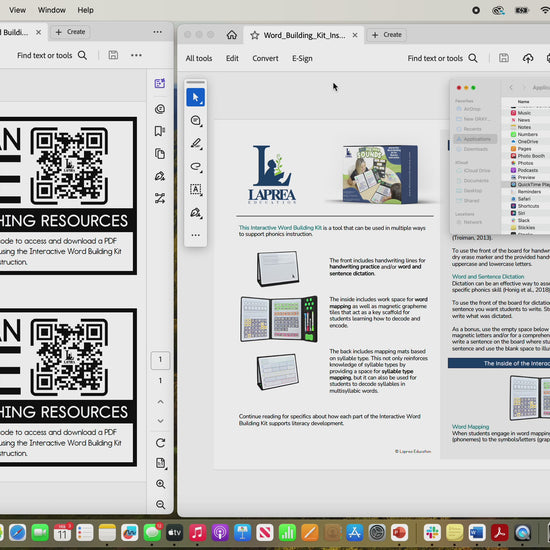Save file using disk icon in right window

point(504,58)
